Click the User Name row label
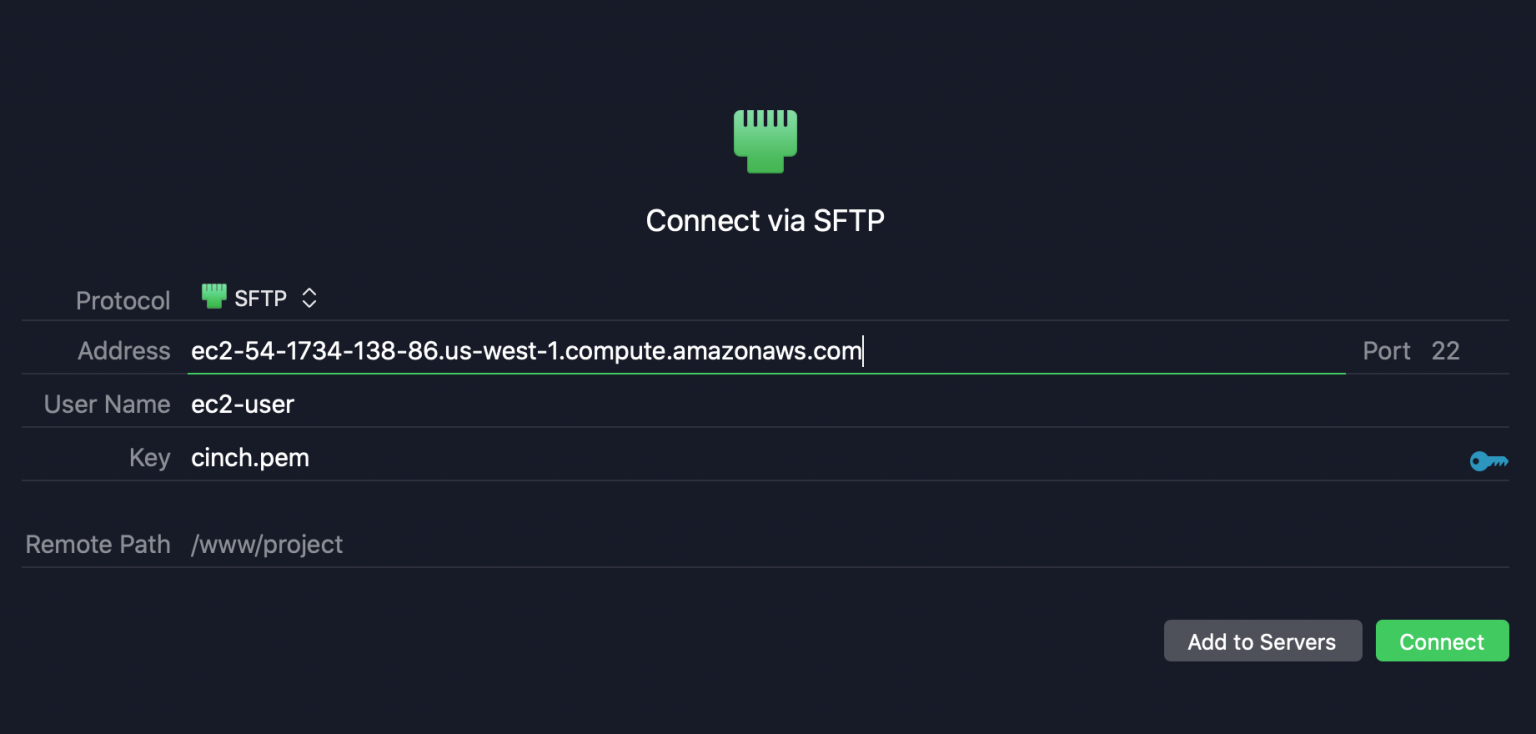This screenshot has width=1536, height=734. pyautogui.click(x=106, y=404)
